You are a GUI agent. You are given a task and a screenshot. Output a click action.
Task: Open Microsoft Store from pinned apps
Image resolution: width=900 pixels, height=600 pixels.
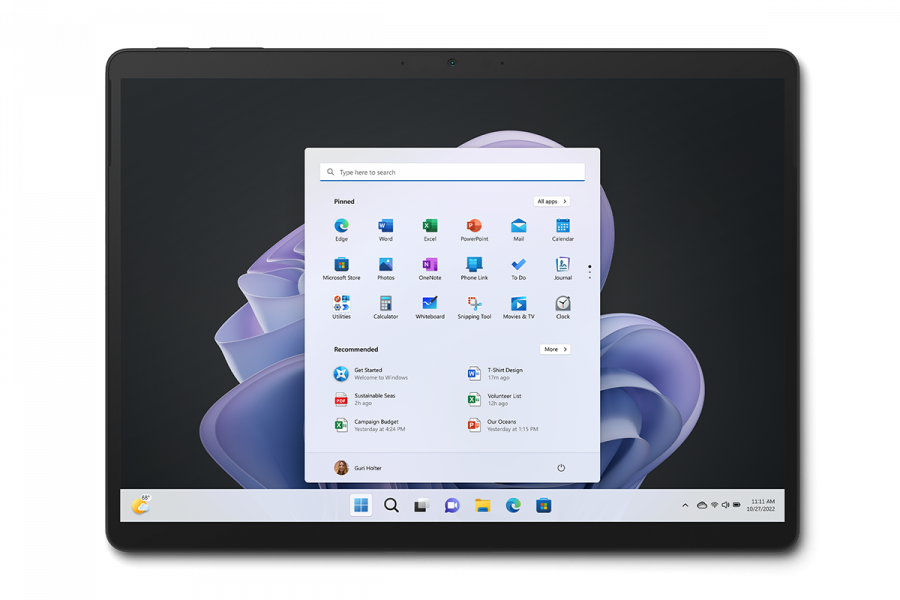point(341,266)
